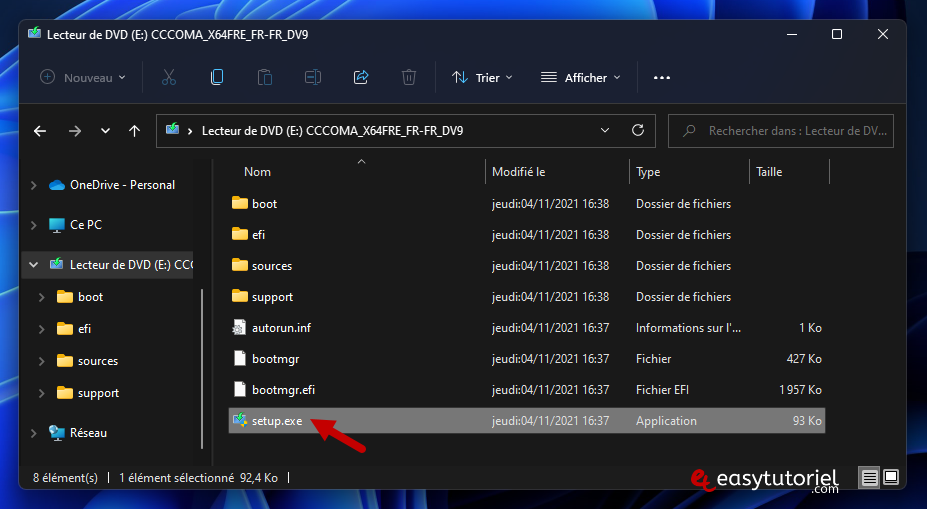This screenshot has height=509, width=927.
Task: Go forward with the right arrow
Action: [74, 131]
